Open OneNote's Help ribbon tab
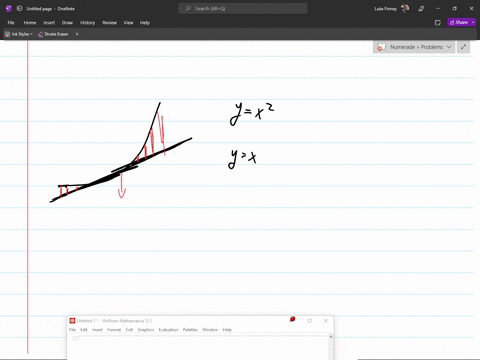Viewport: 480px width, 360px height. [x=145, y=23]
